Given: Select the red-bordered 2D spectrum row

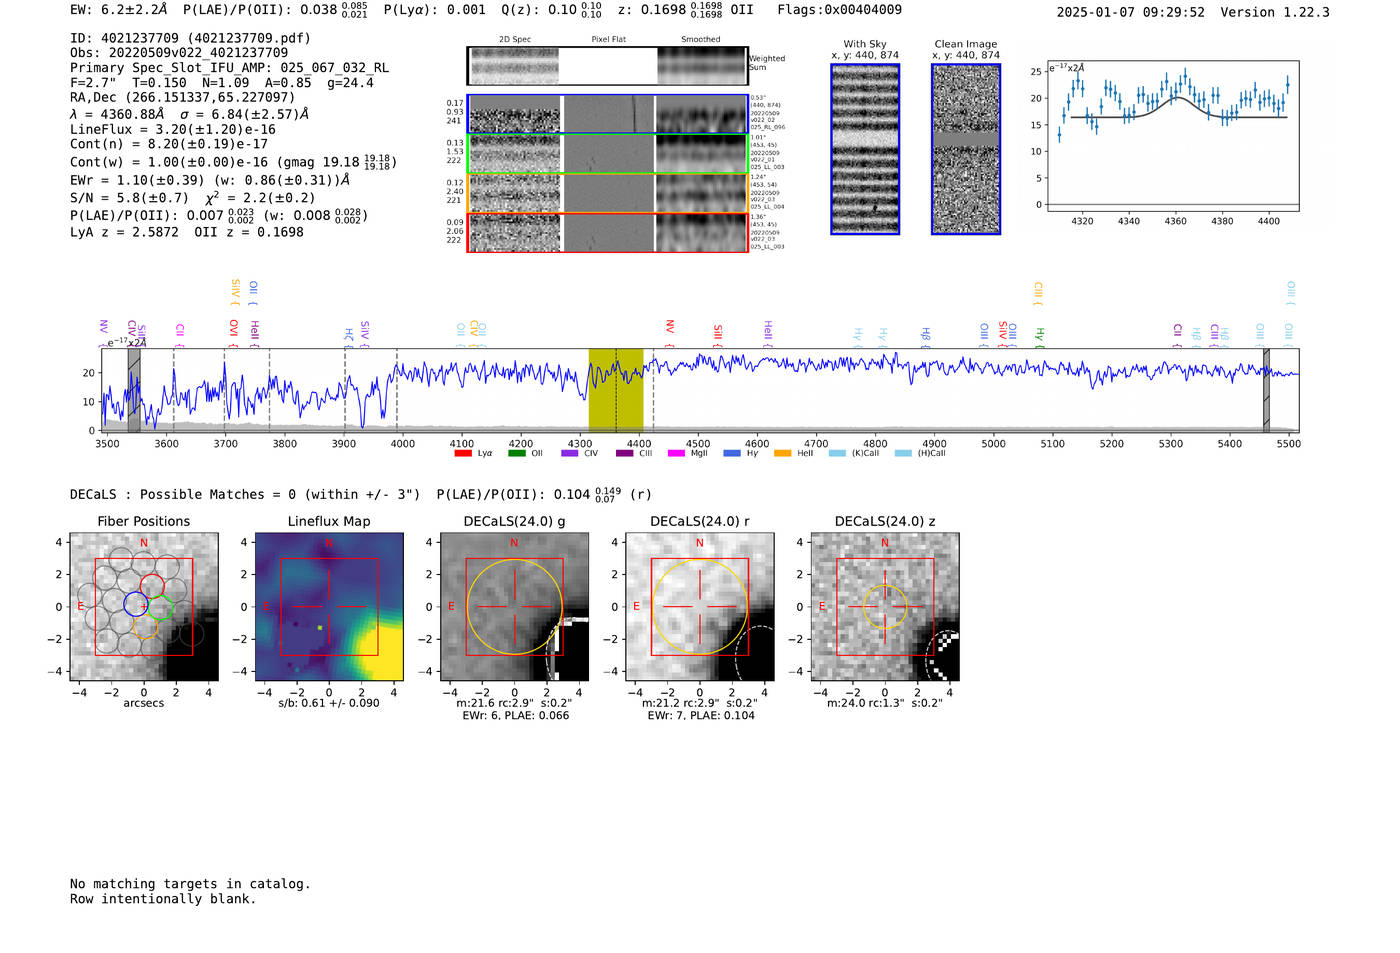Looking at the screenshot, I should pyautogui.click(x=608, y=232).
